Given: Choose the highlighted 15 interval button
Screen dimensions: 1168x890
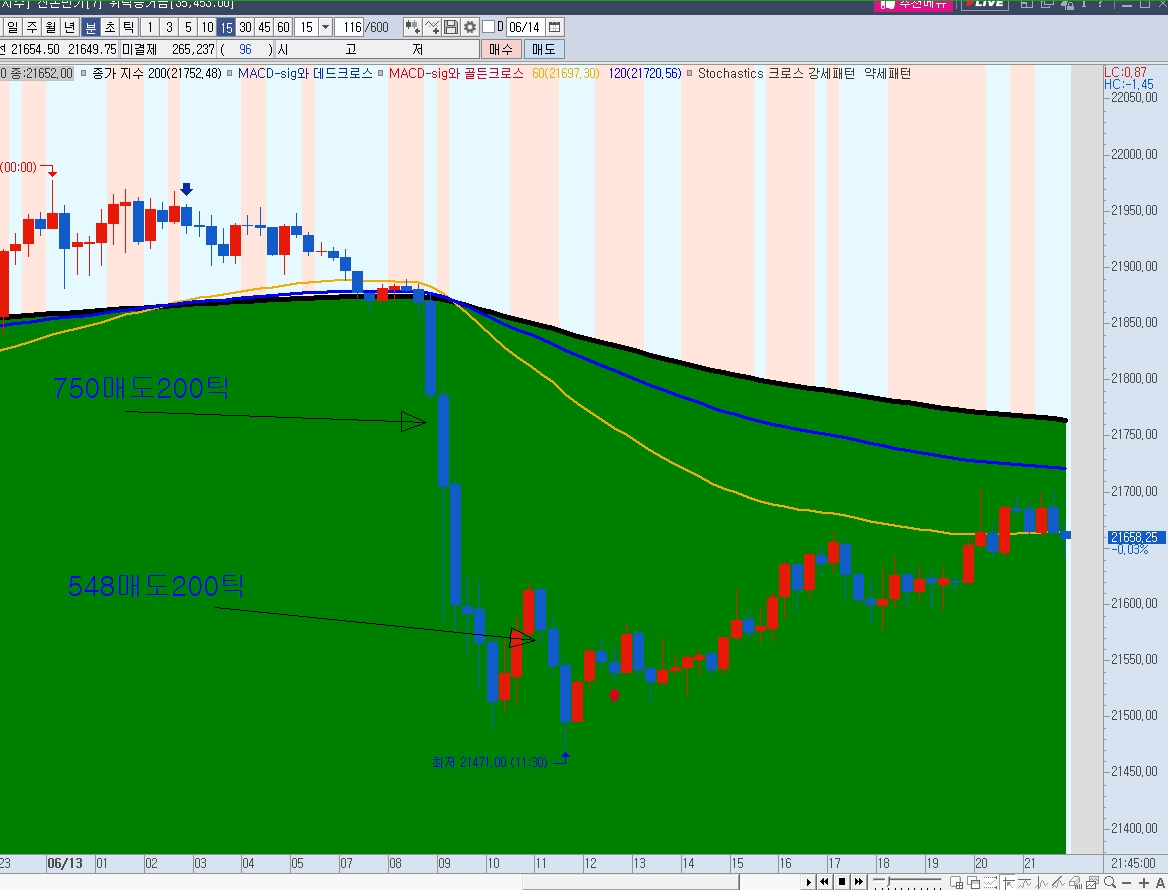Looking at the screenshot, I should (x=226, y=28).
